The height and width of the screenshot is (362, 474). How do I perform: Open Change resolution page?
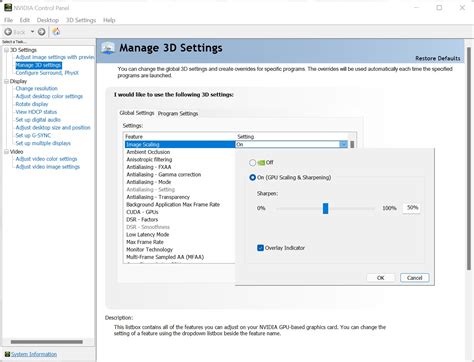click(37, 88)
